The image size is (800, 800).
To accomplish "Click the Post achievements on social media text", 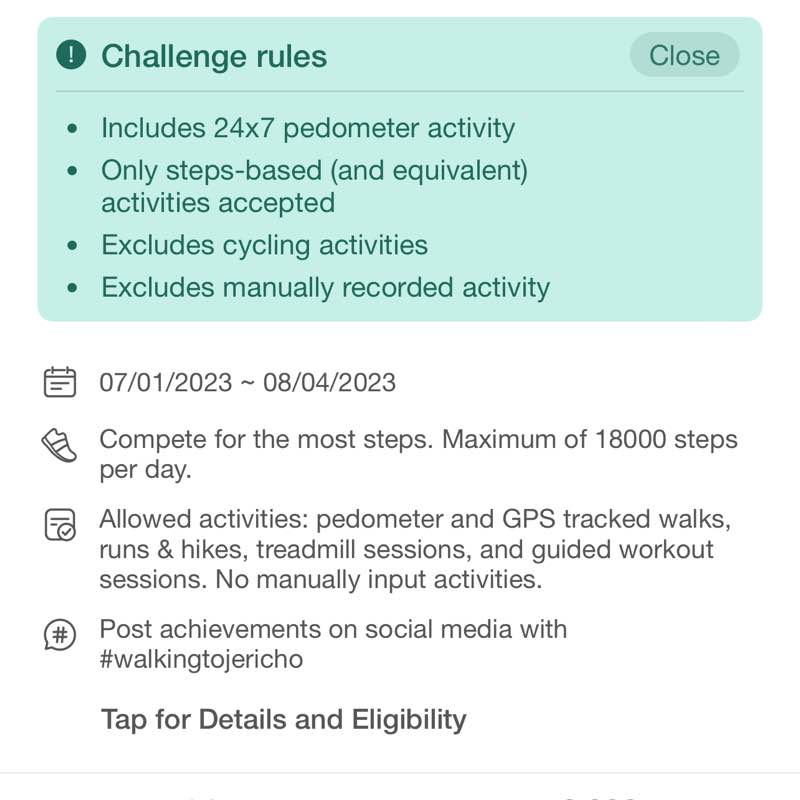I will tap(332, 630).
